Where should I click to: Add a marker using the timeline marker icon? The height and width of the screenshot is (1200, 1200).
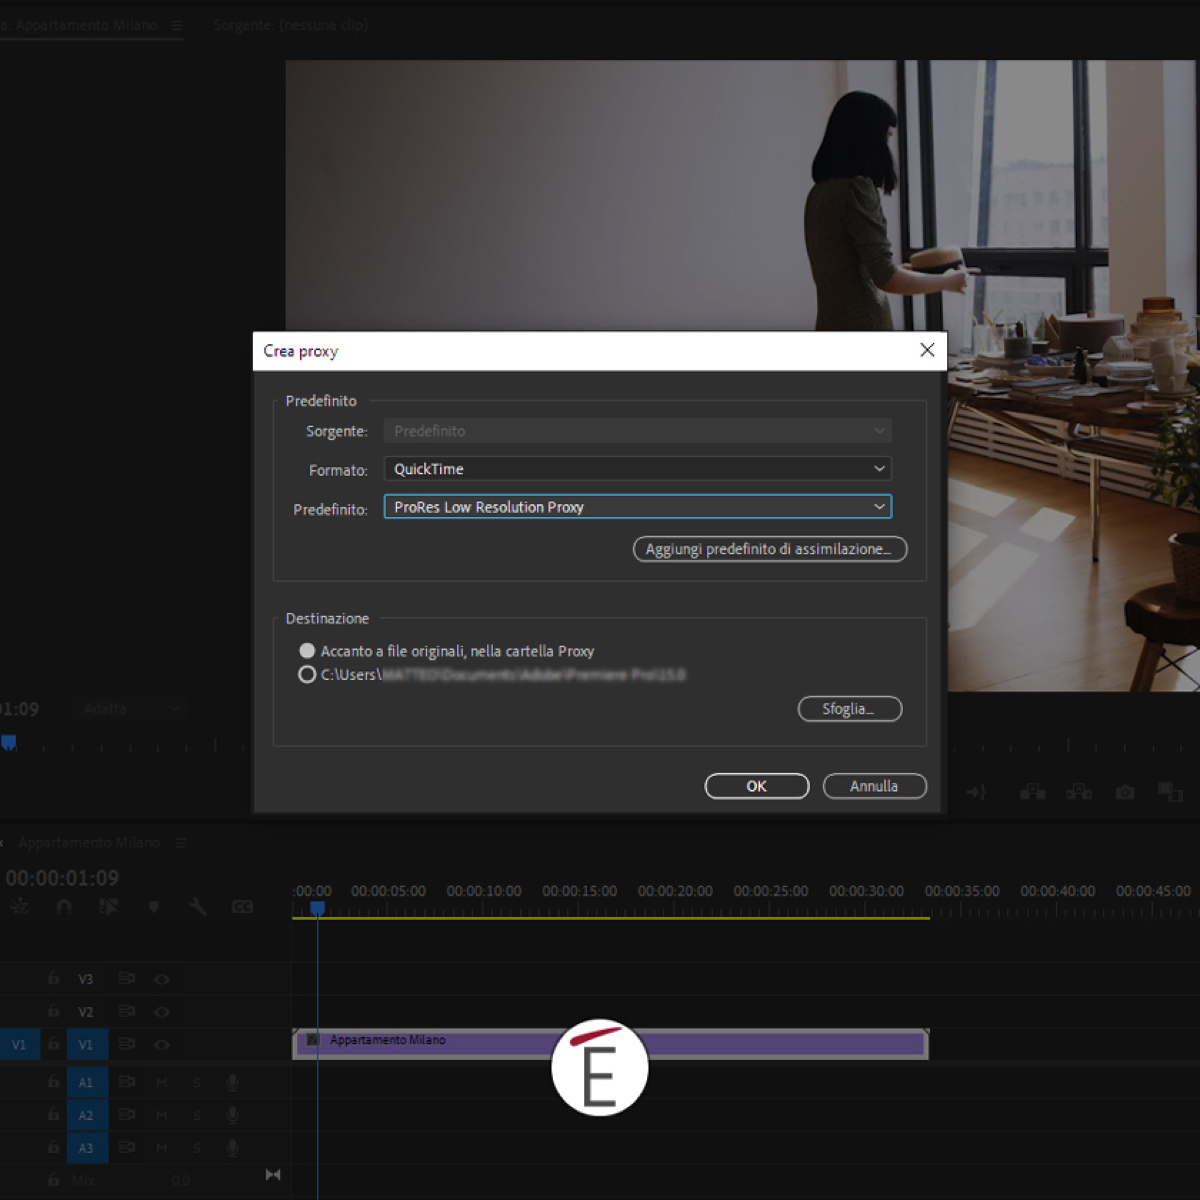pos(154,907)
